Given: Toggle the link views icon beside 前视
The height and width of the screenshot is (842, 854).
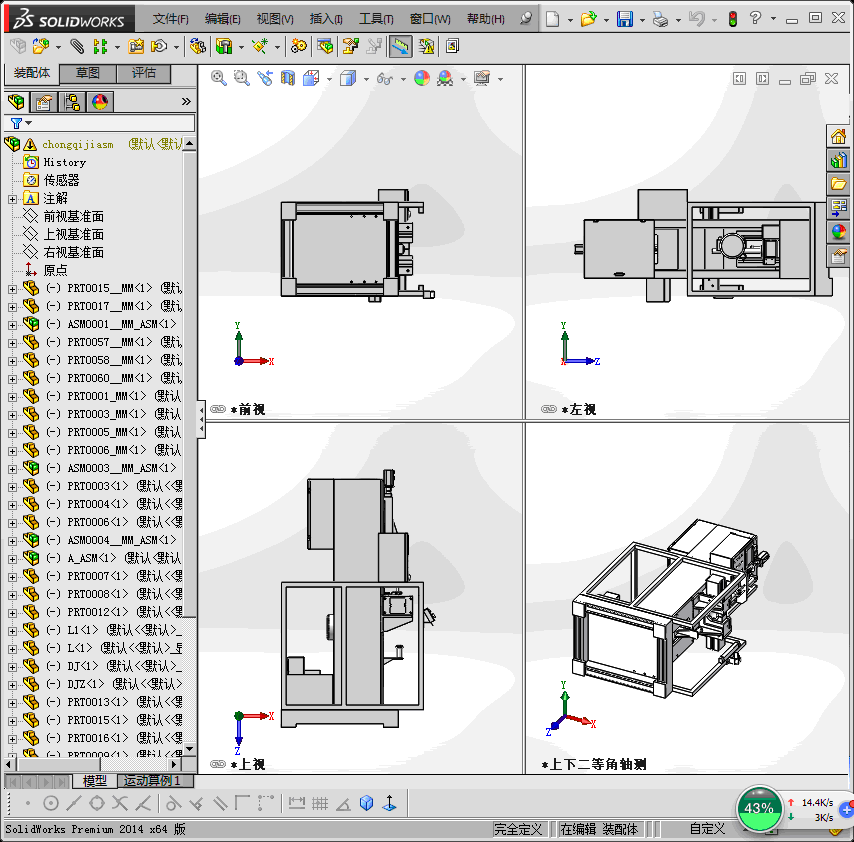Looking at the screenshot, I should click(217, 409).
